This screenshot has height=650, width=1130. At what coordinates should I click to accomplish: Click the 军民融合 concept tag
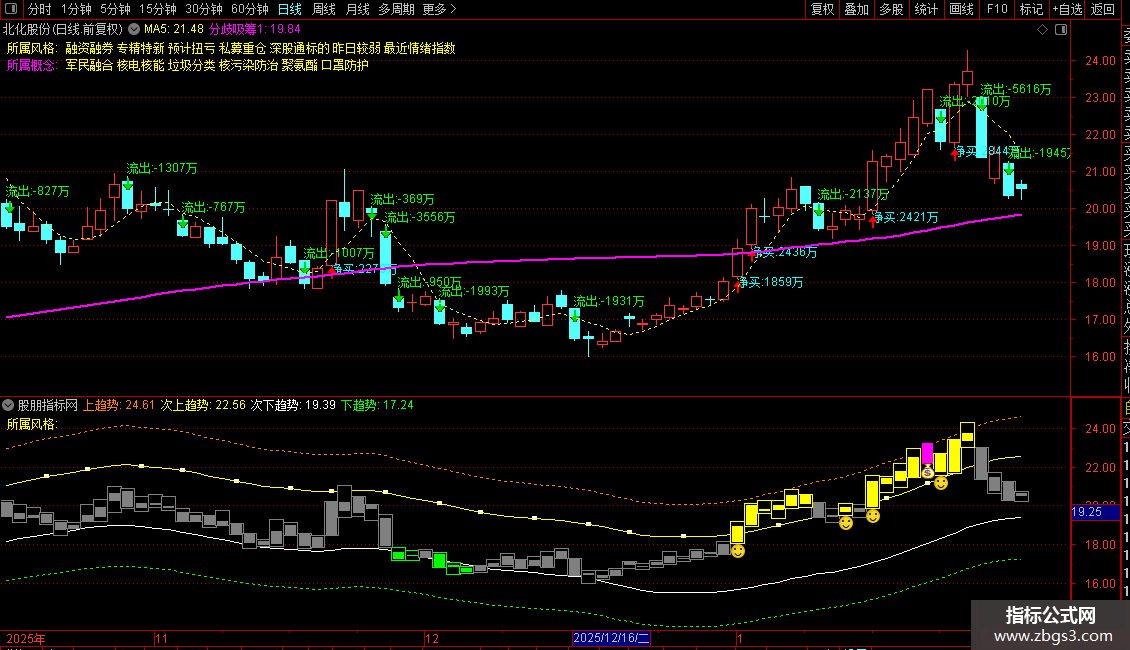coord(89,65)
